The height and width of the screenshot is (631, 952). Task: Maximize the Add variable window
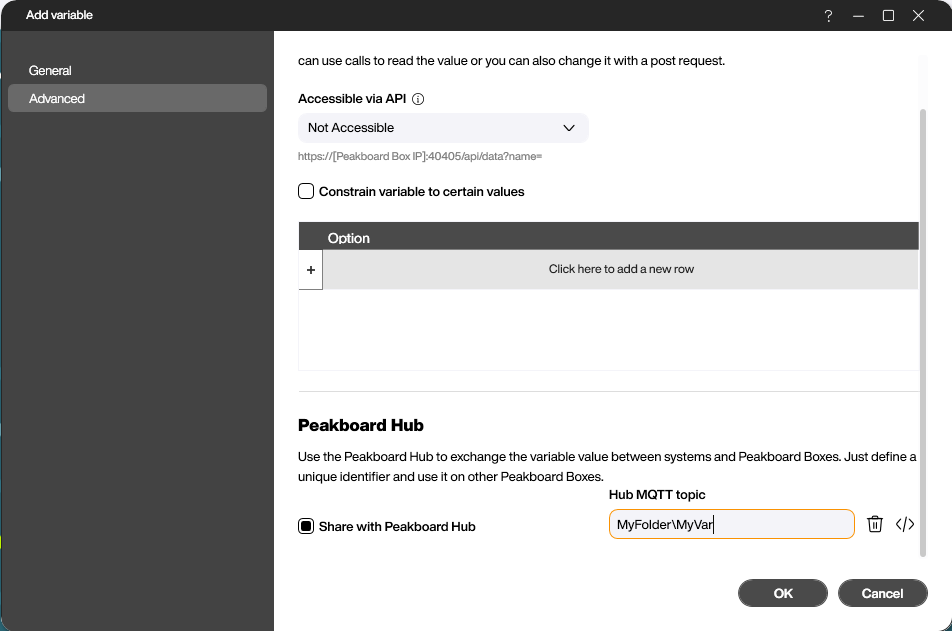[888, 16]
